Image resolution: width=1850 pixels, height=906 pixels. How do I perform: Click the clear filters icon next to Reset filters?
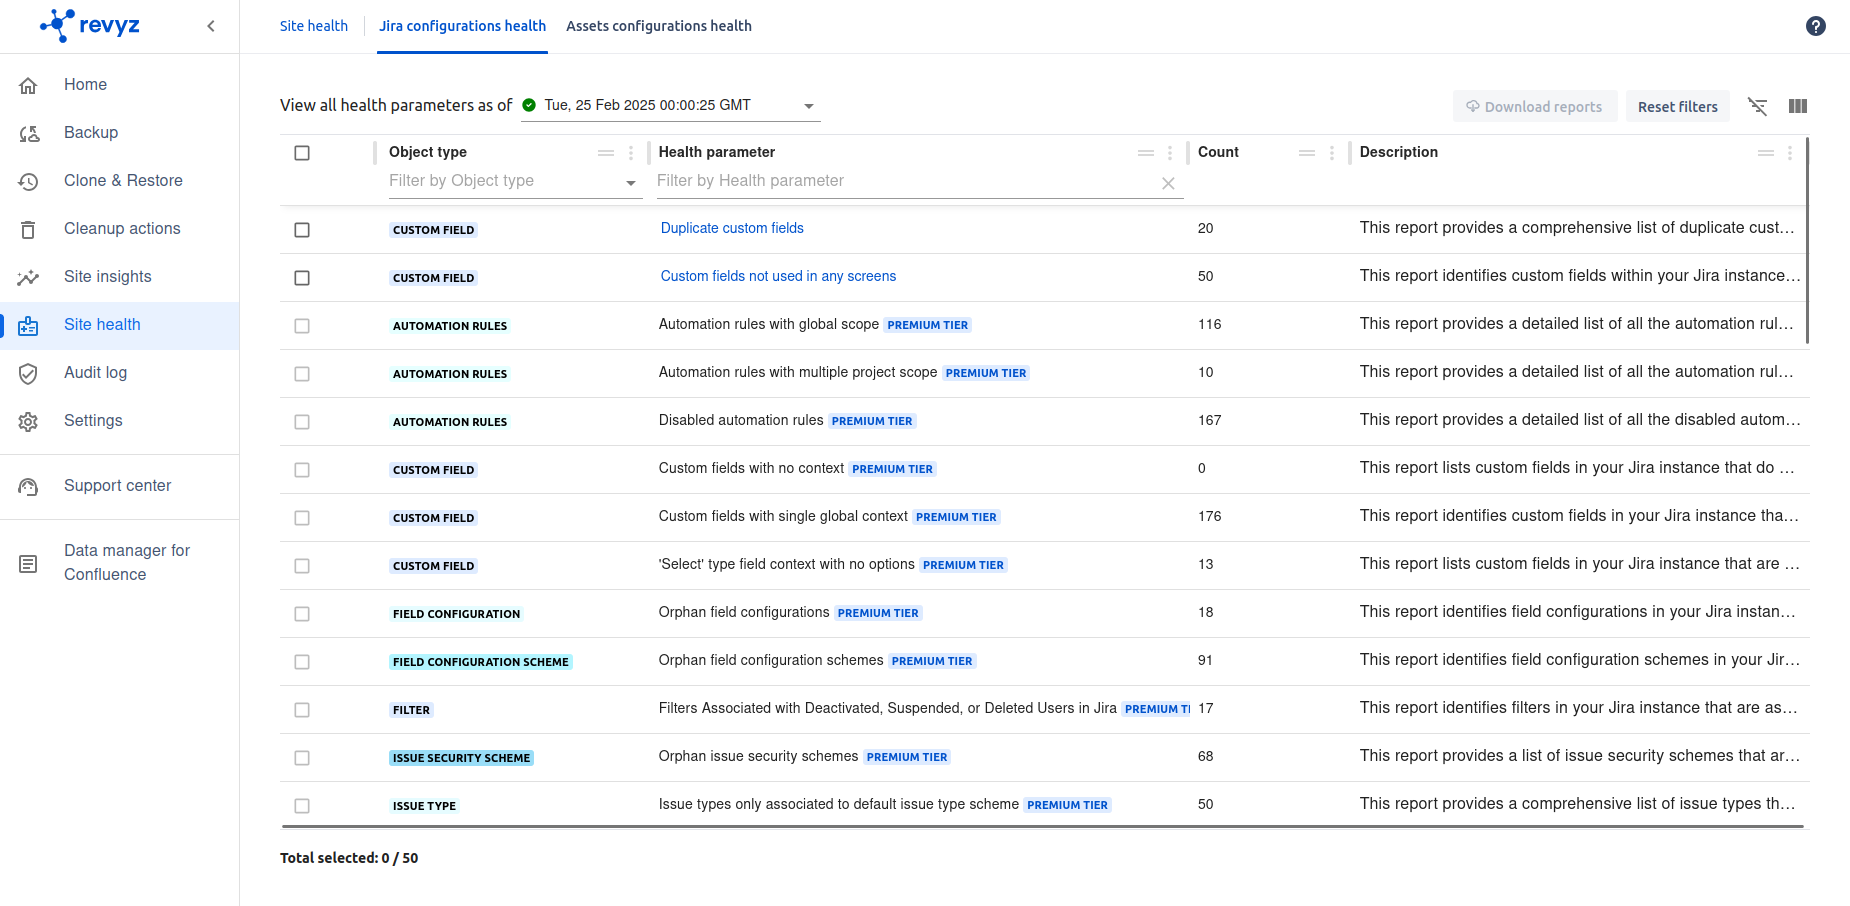[1757, 106]
